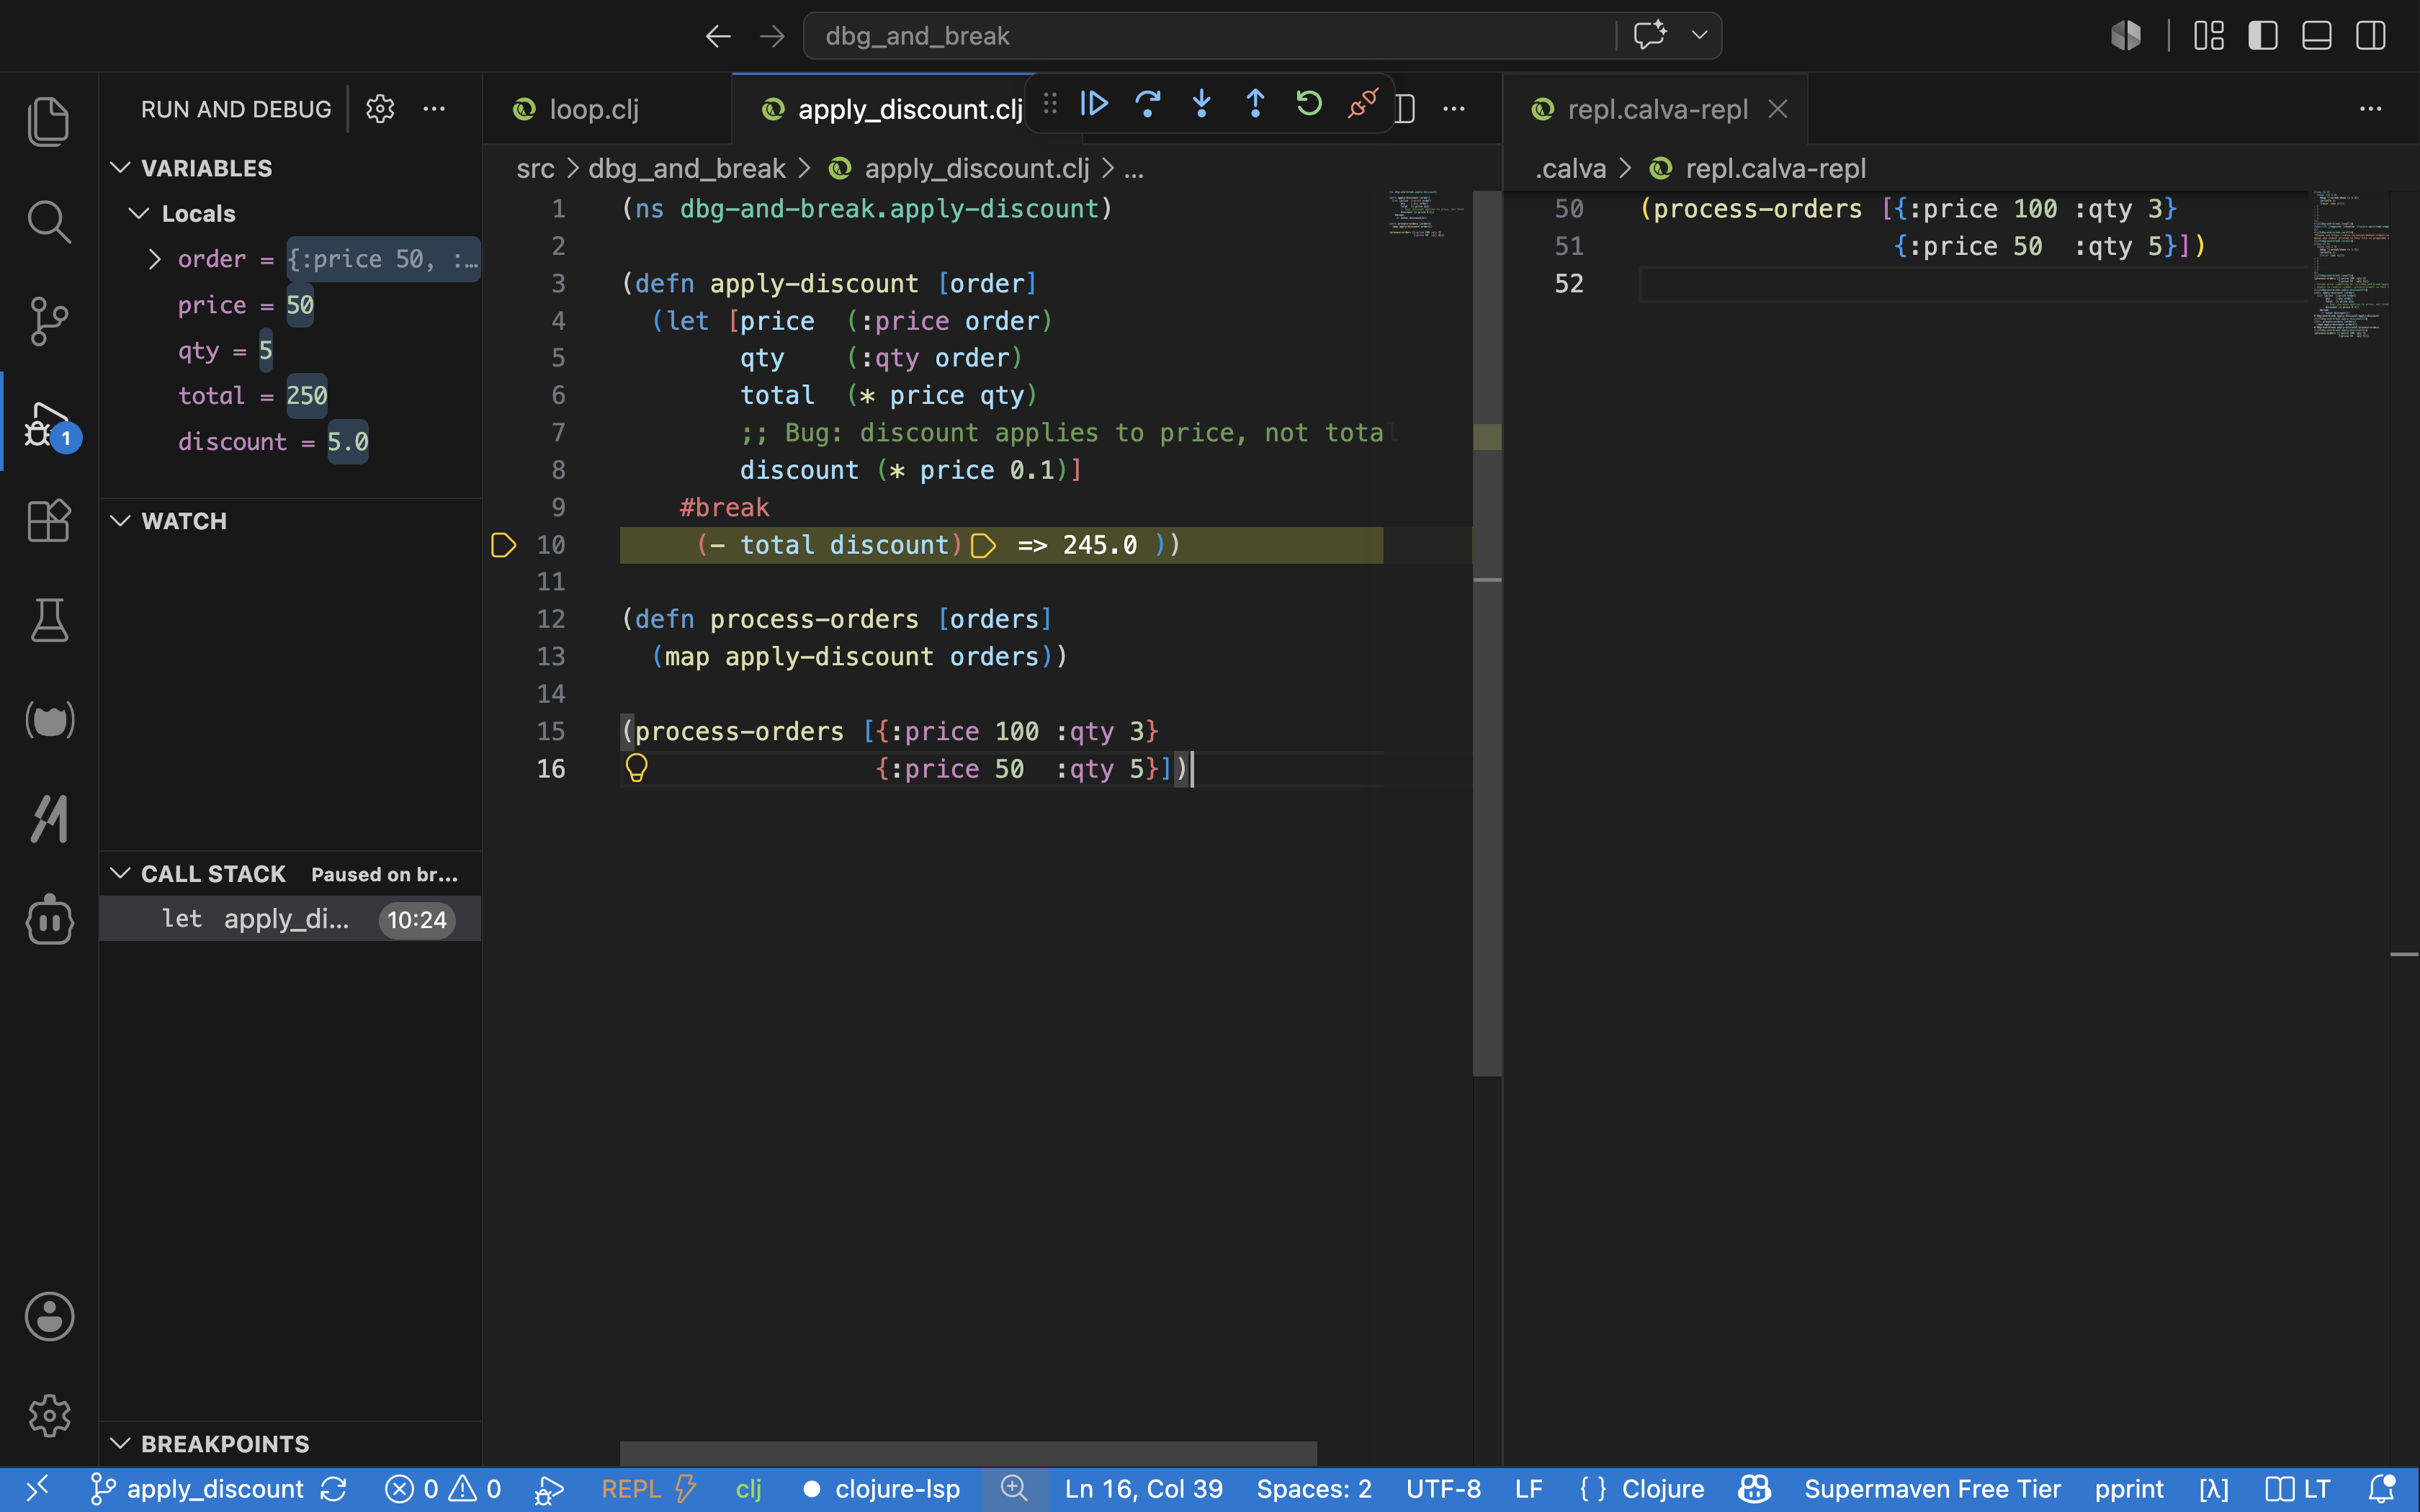Open the robot chat icon in activity bar
The width and height of the screenshot is (2420, 1512).
(x=49, y=920)
